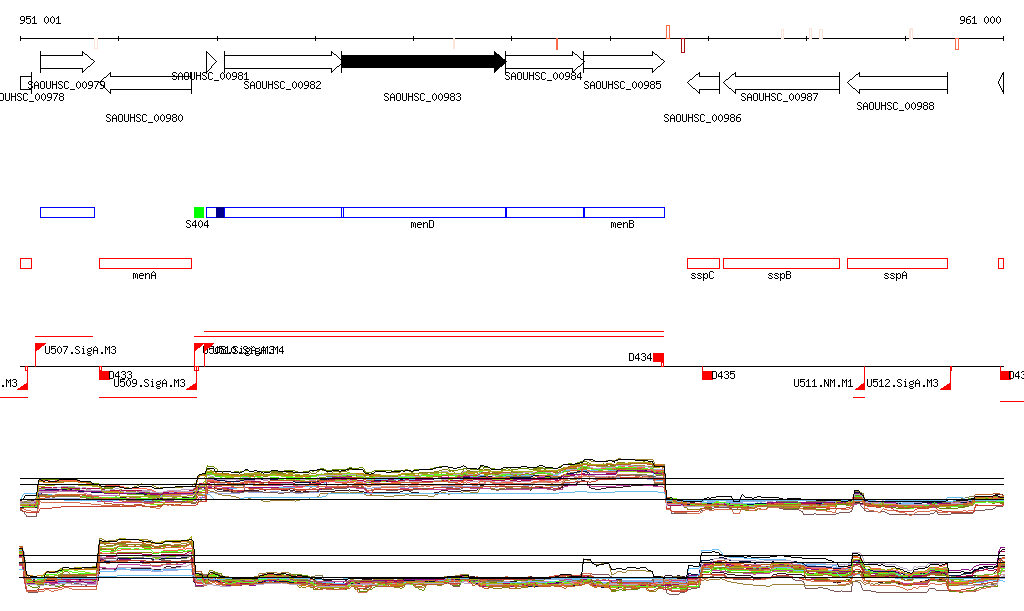
Task: Select the blue menB annotation box
Action: (624, 212)
